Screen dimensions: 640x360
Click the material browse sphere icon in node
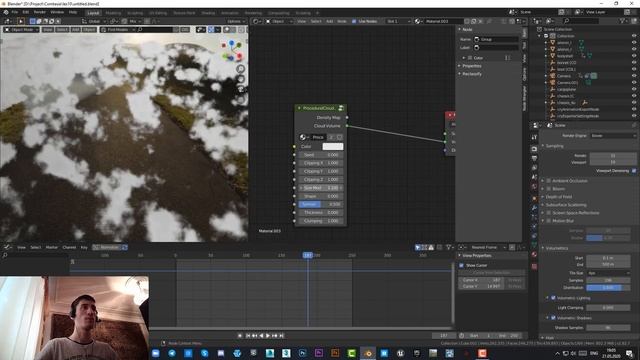(x=303, y=137)
